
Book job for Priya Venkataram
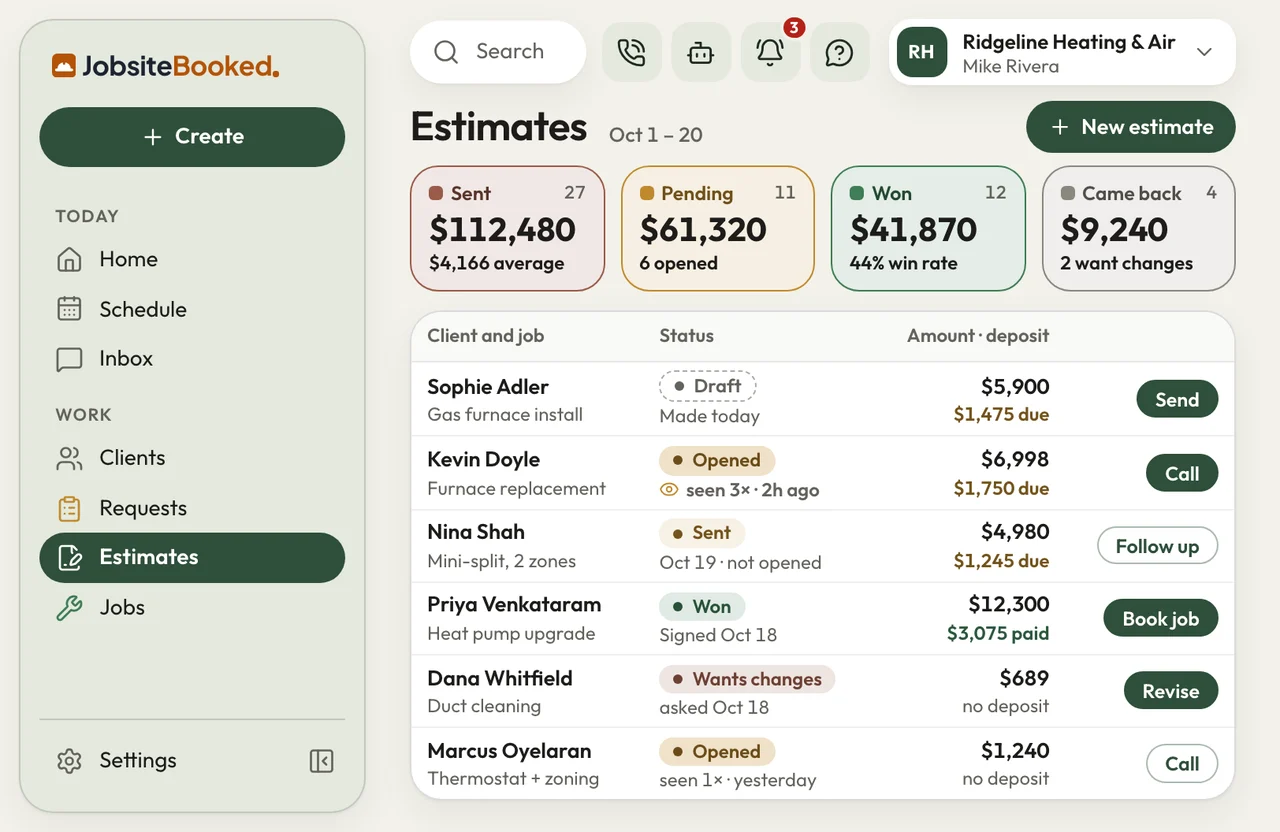pos(1160,619)
